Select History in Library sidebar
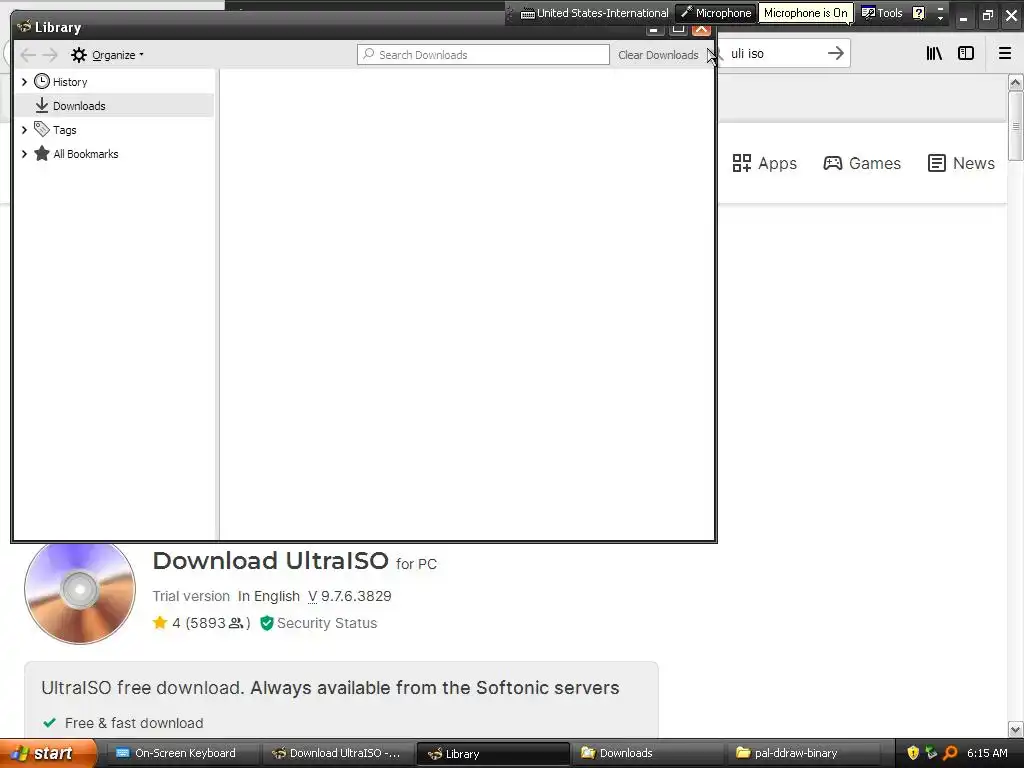Screen dimensions: 1024x768 point(70,82)
